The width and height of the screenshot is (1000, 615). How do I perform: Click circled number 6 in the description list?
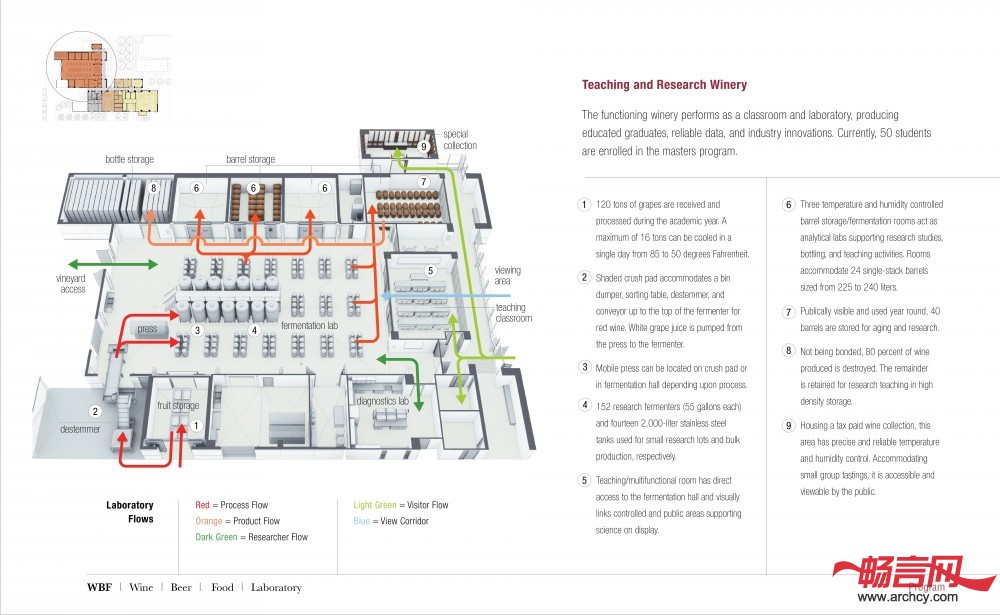click(x=788, y=205)
